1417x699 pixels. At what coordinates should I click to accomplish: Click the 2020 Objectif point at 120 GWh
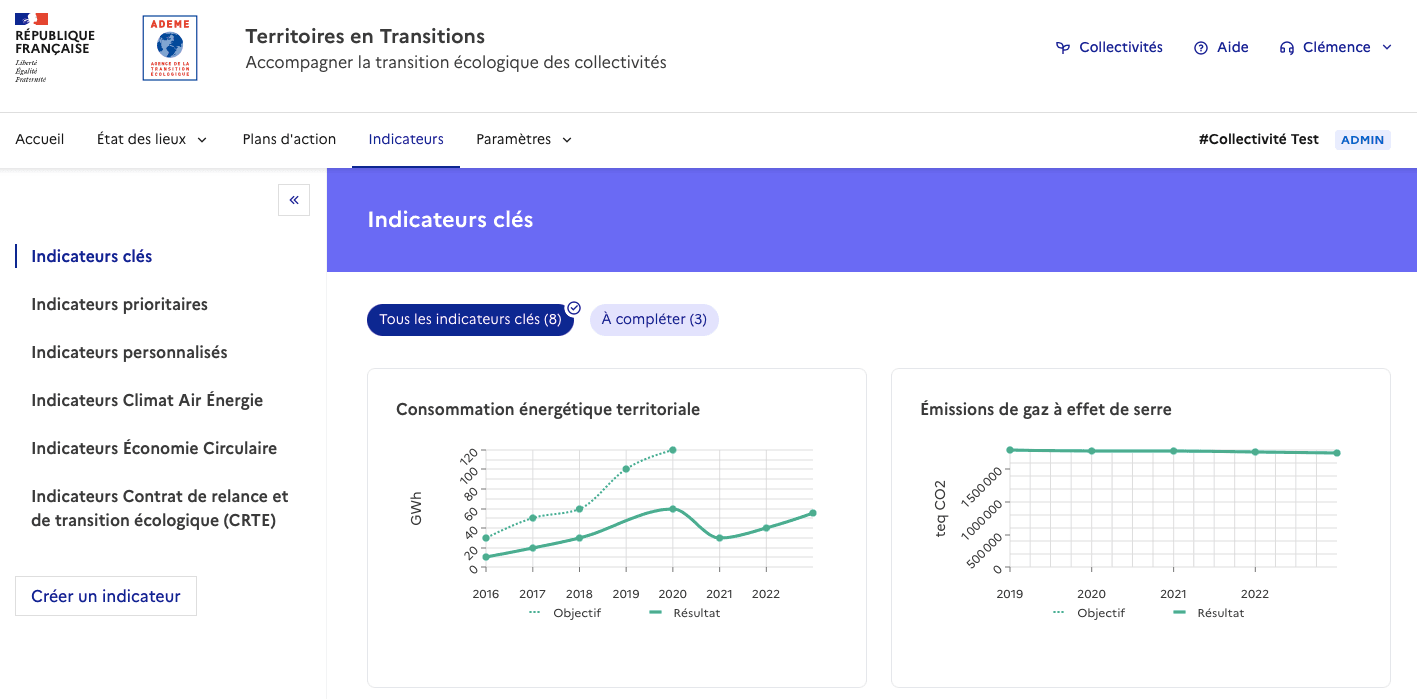tap(673, 450)
